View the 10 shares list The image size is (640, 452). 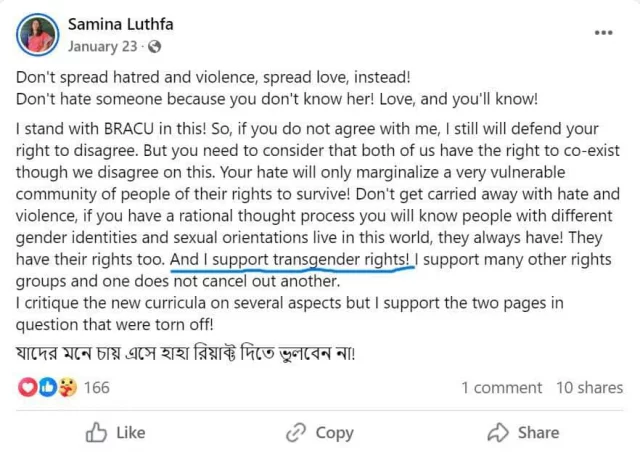589,387
